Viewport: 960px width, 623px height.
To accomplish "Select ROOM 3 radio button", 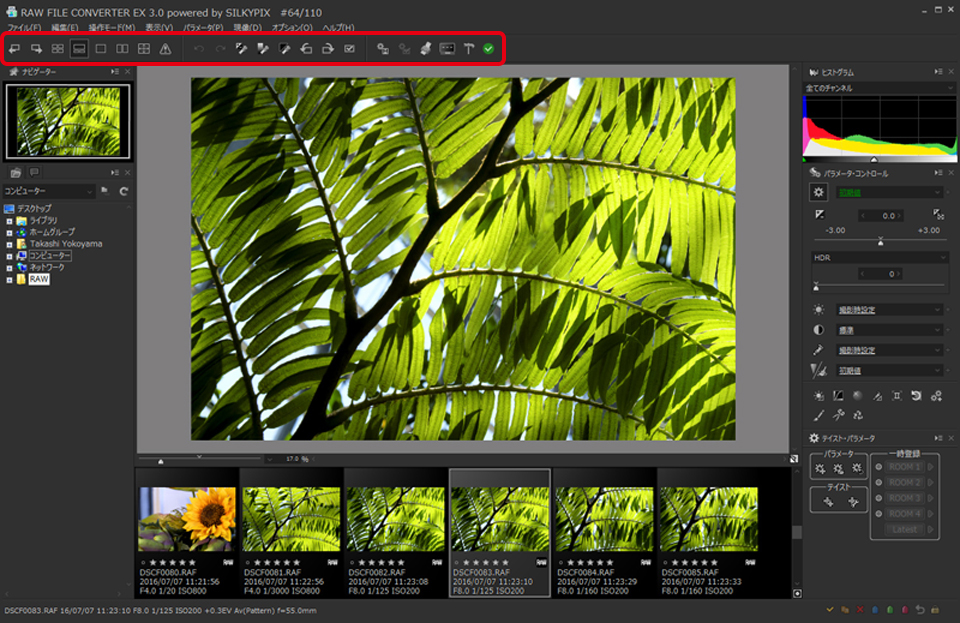I will (x=879, y=498).
